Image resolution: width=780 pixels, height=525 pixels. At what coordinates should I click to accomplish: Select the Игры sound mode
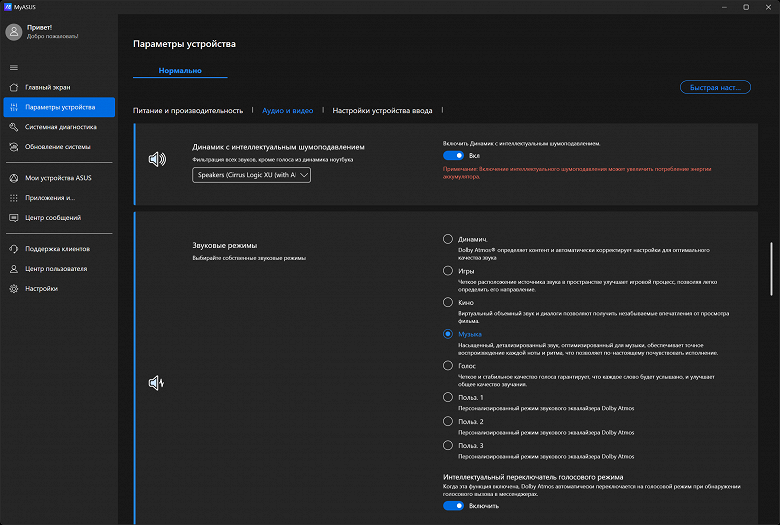point(448,270)
